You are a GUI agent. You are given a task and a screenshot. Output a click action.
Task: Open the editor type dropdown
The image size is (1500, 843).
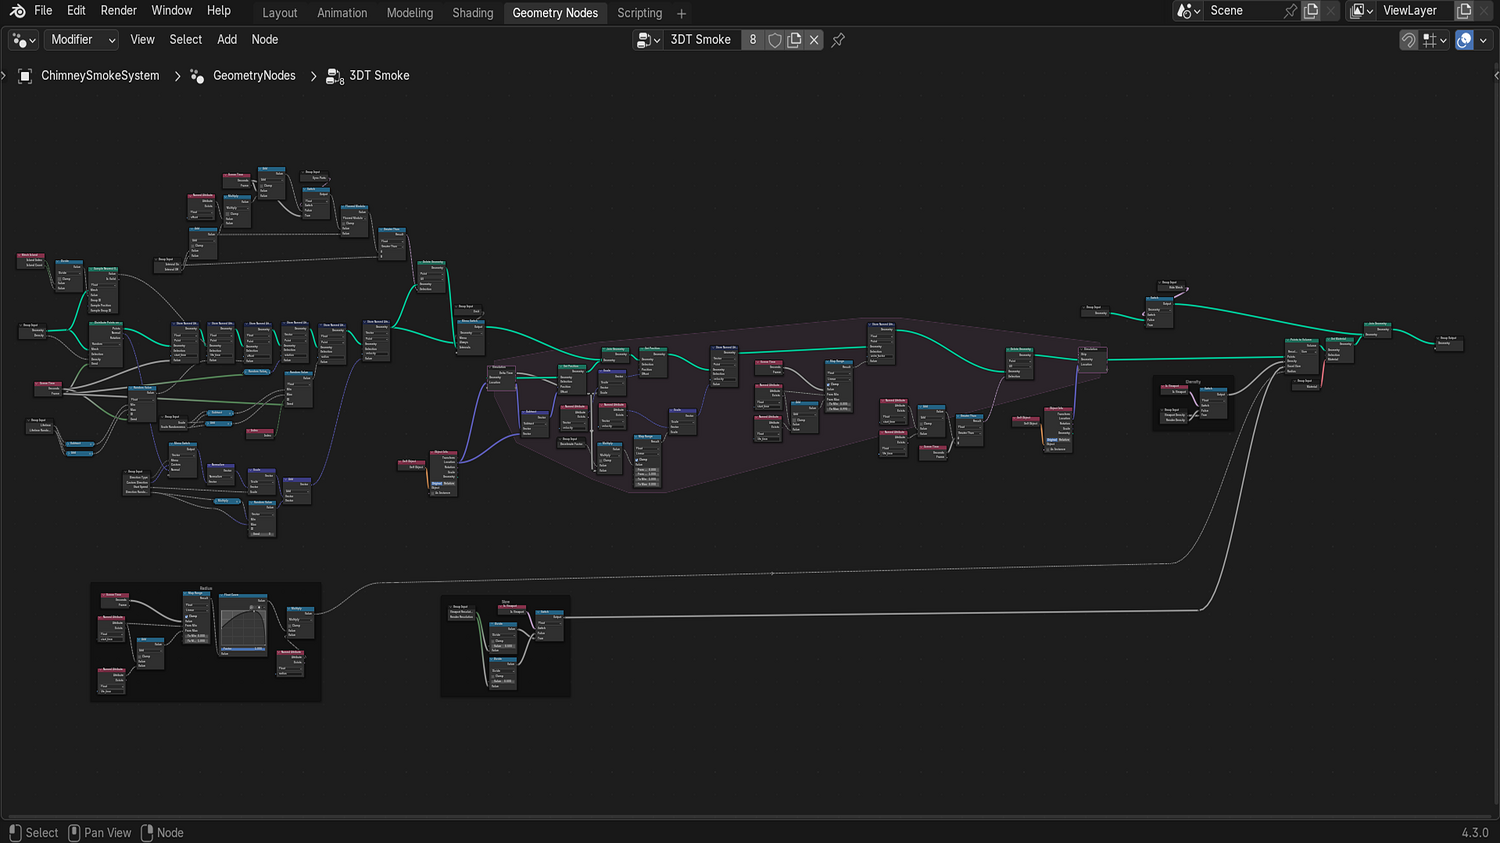(23, 40)
